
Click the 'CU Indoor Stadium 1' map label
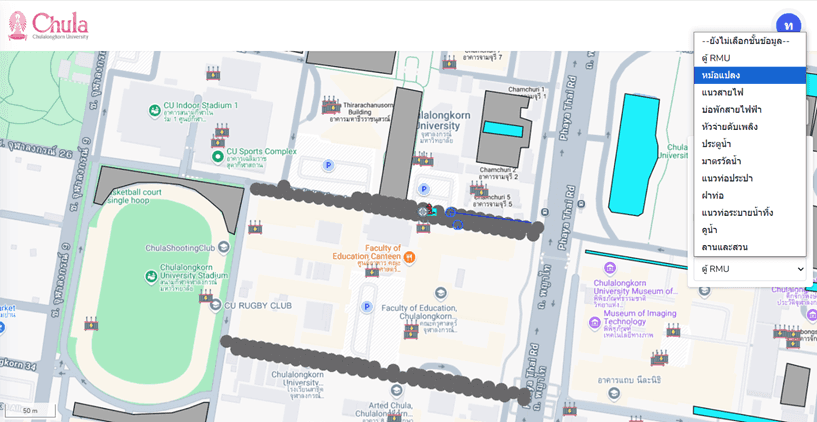point(201,105)
